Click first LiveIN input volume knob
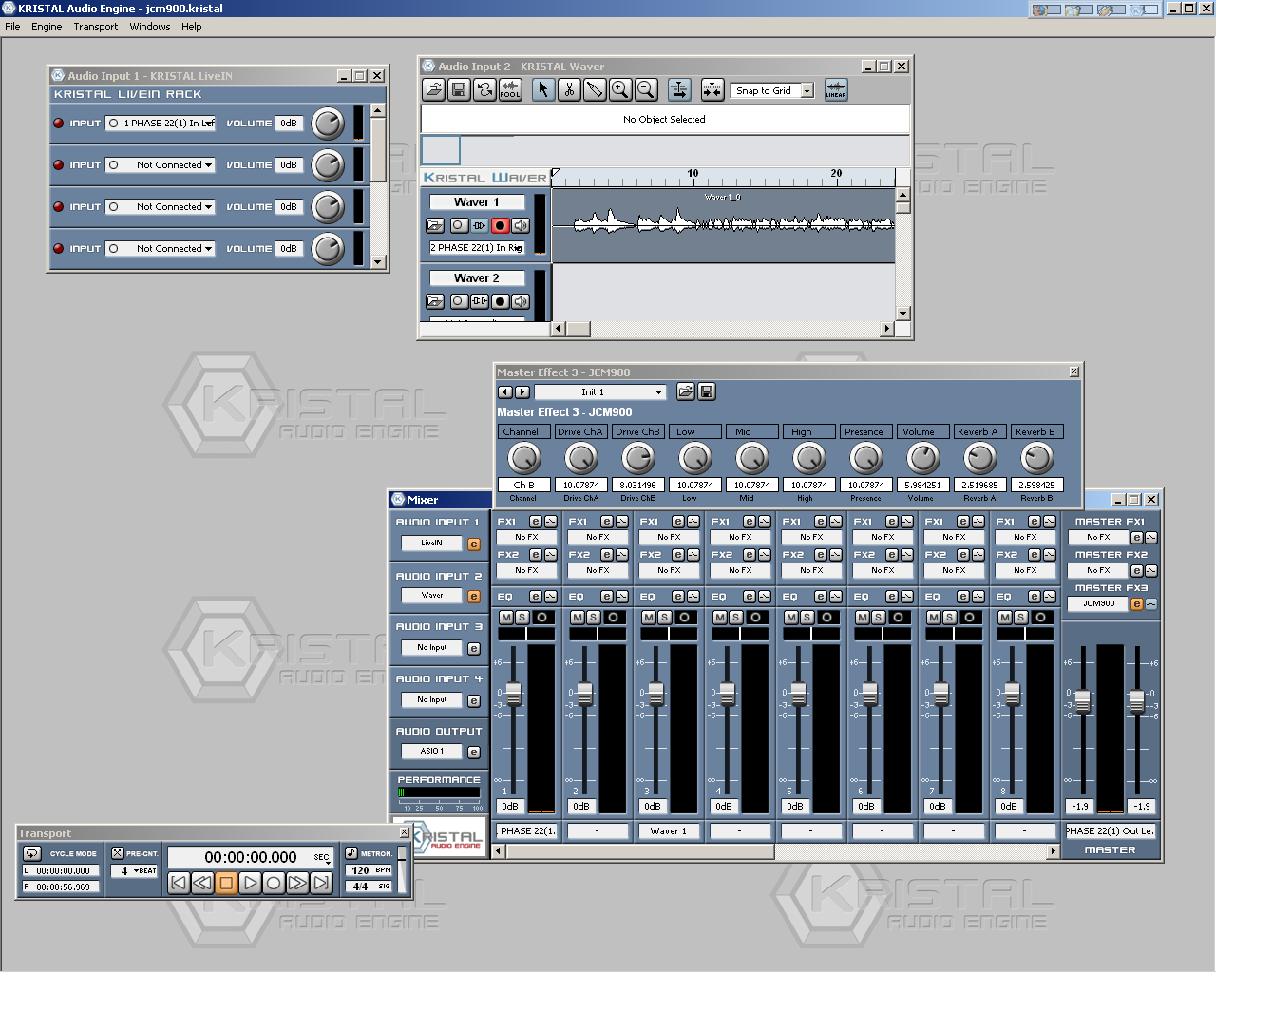The image size is (1280, 1024). [x=328, y=123]
